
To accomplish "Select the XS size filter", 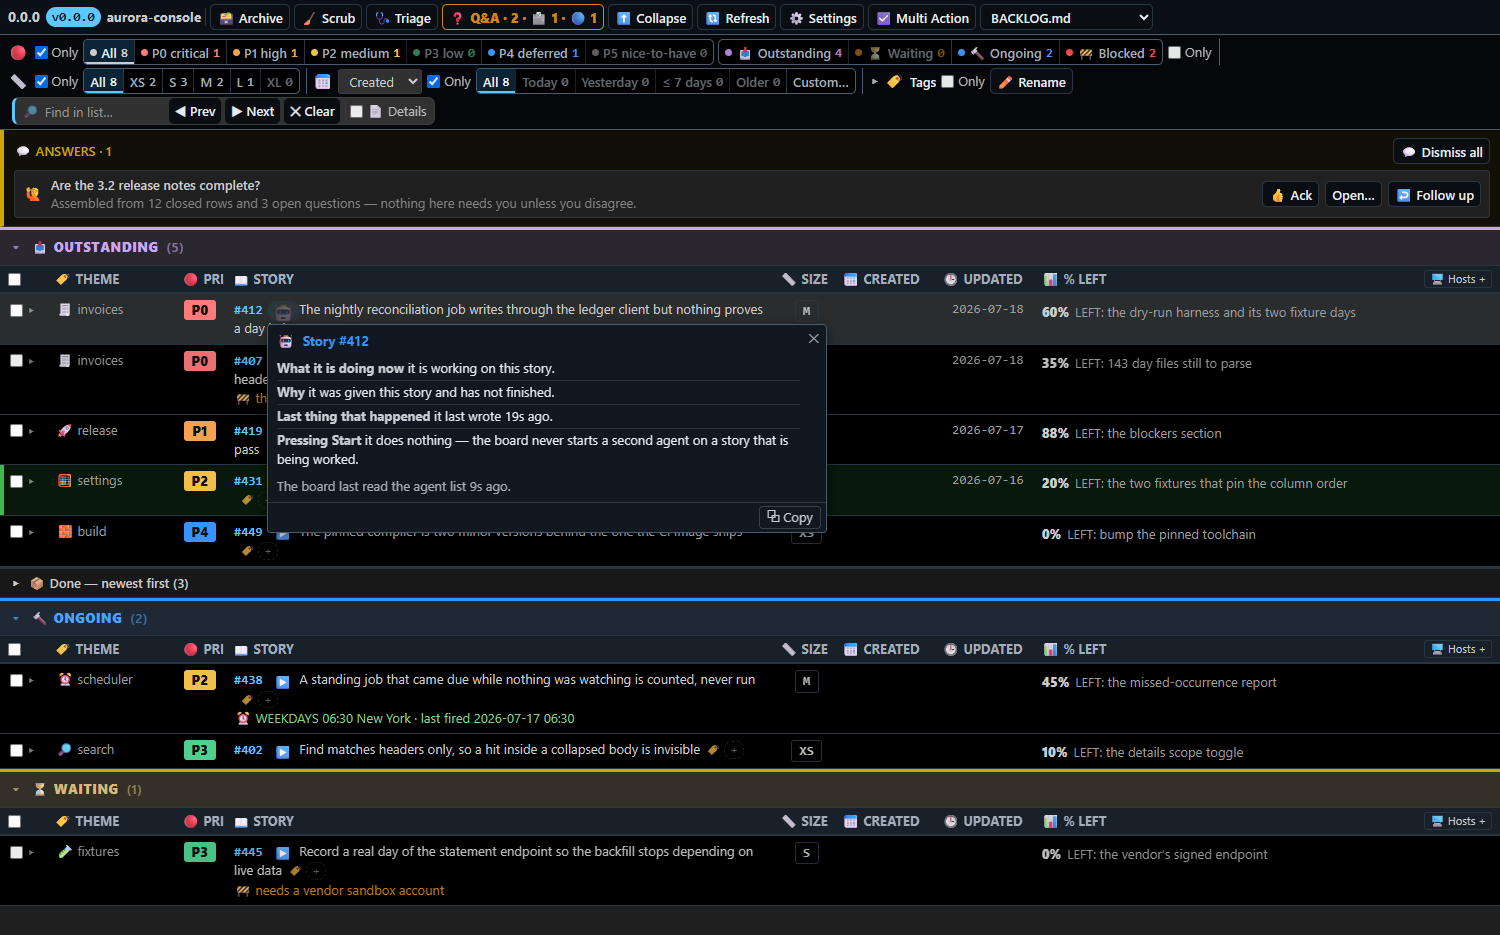I will (x=143, y=82).
